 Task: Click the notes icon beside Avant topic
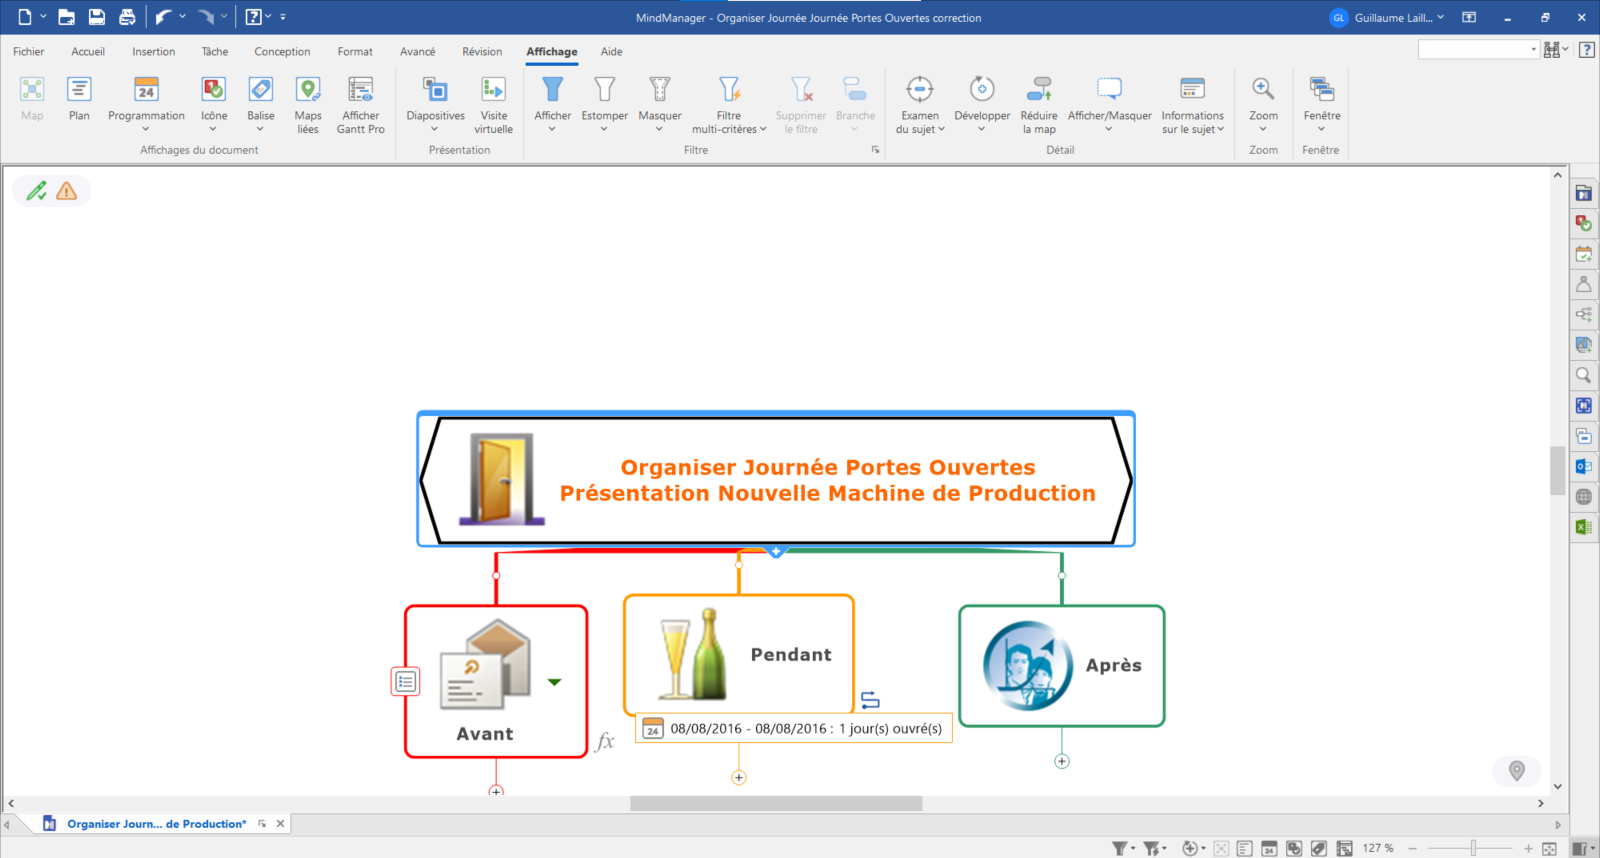pyautogui.click(x=405, y=682)
